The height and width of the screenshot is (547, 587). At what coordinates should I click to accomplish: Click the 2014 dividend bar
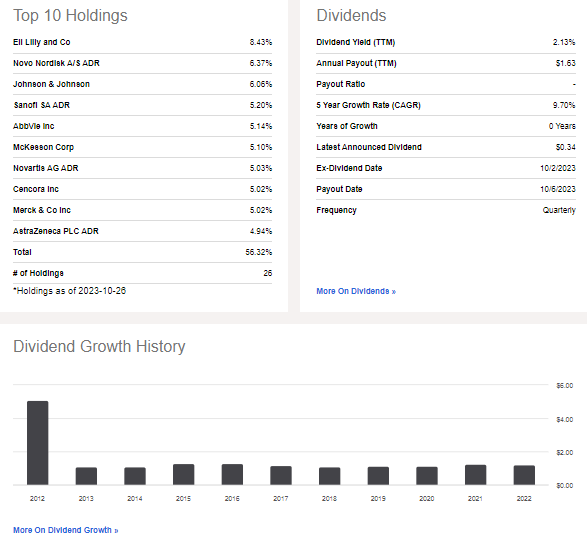point(135,476)
